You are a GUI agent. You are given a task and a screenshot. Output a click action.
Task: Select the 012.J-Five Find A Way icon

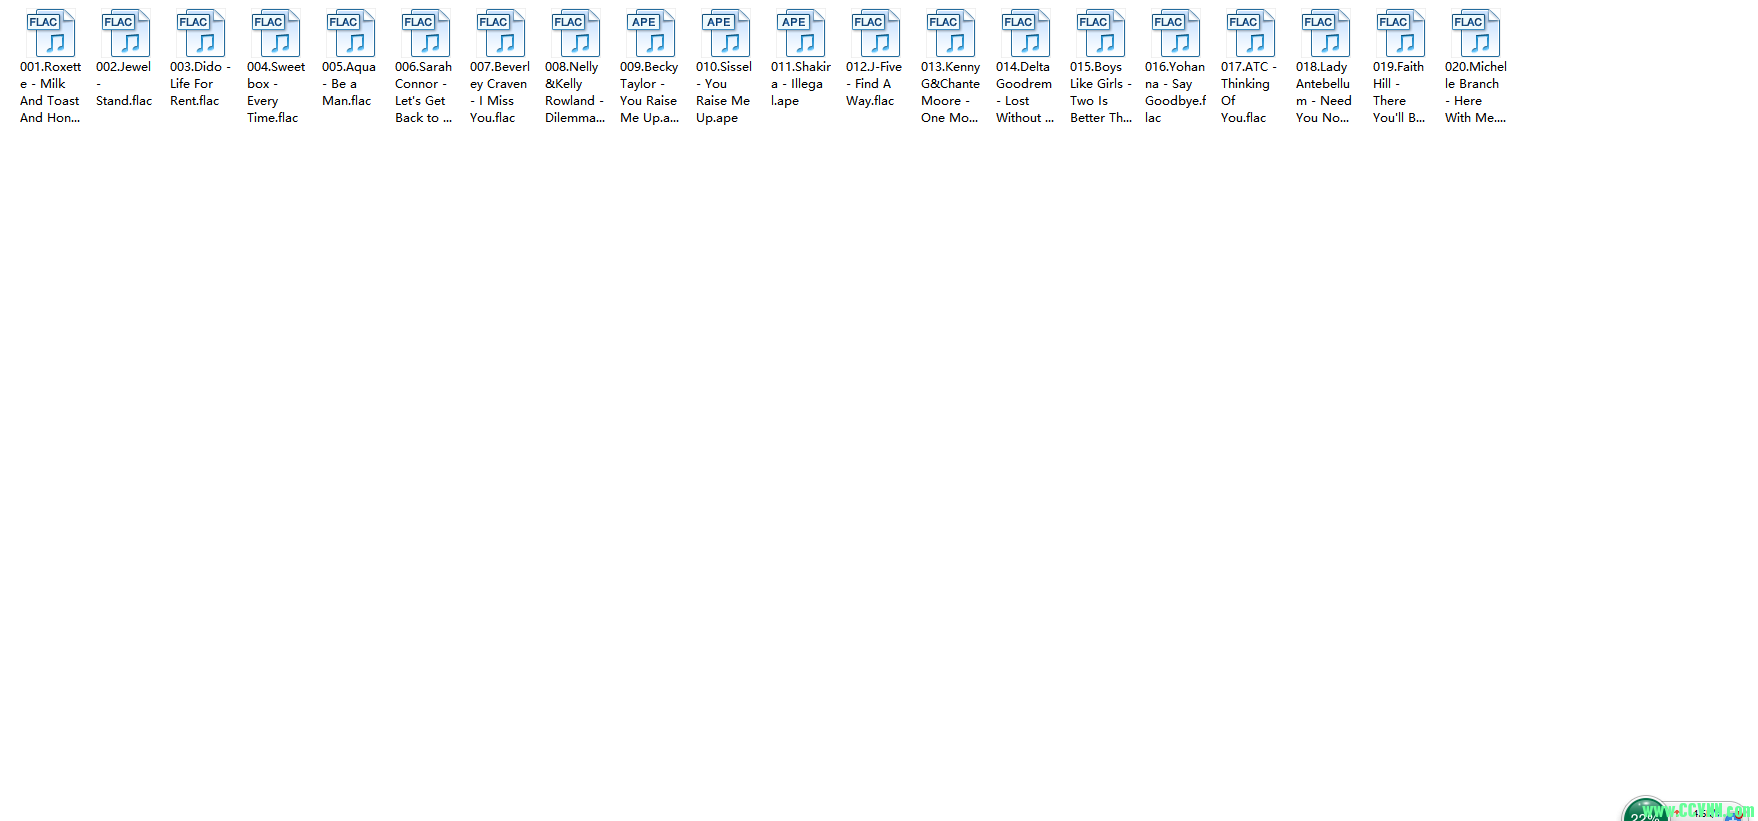pos(876,33)
